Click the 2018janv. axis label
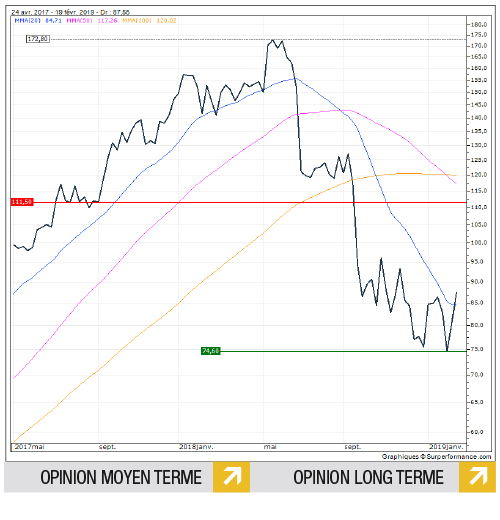The height and width of the screenshot is (520, 500). pos(196,447)
